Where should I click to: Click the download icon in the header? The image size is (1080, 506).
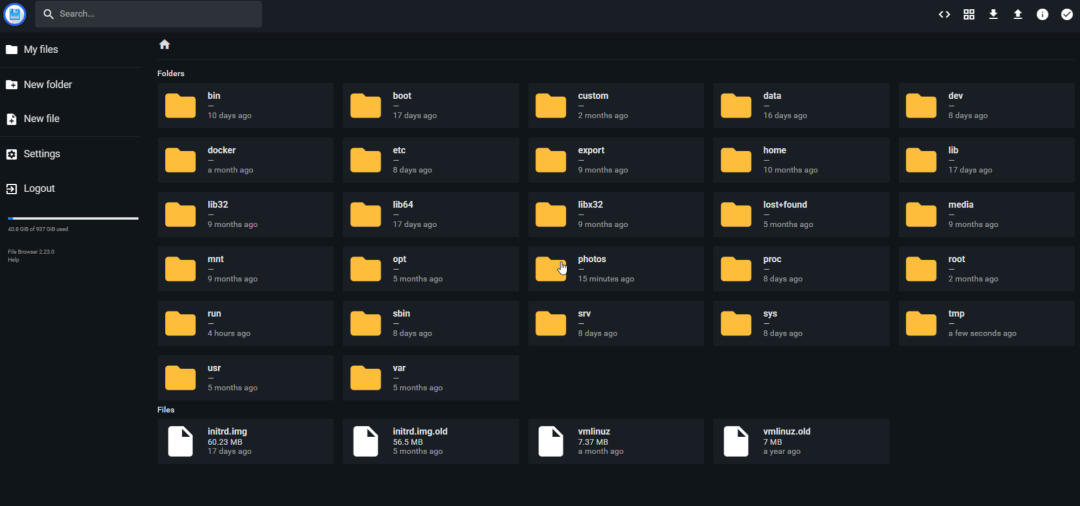[993, 14]
